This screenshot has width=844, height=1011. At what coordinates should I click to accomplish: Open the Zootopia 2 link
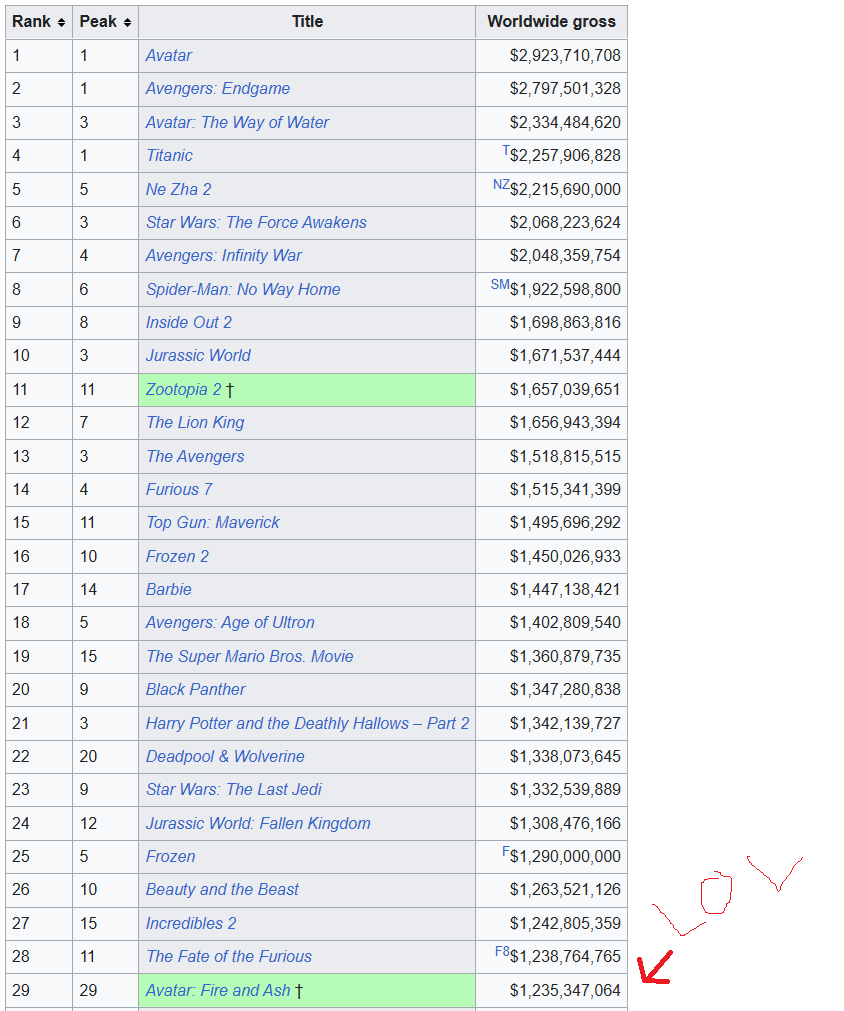(x=184, y=389)
